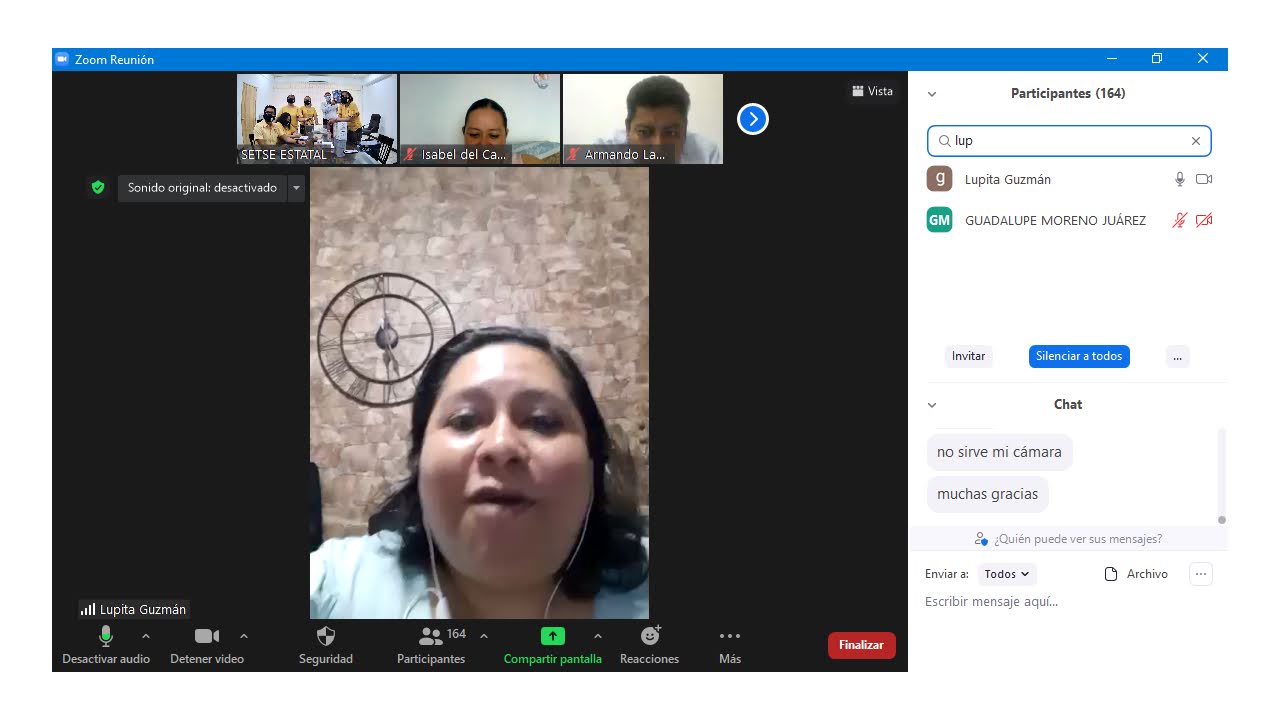Go to next video thumbnails with blue arrow
Viewport: 1280px width, 720px height.
click(x=752, y=119)
